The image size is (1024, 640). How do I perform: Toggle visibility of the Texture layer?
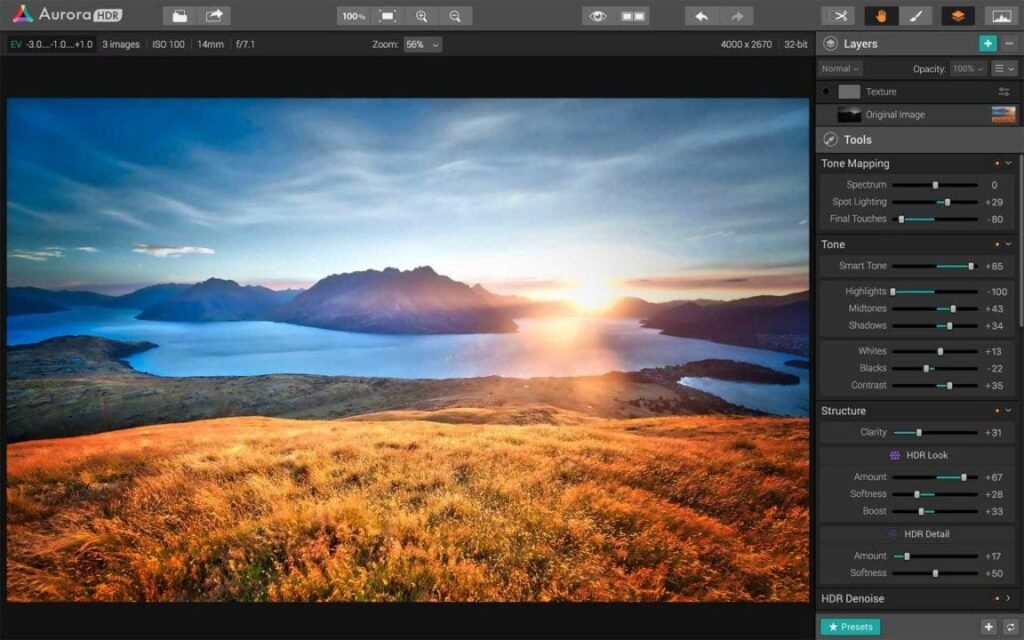click(x=825, y=91)
